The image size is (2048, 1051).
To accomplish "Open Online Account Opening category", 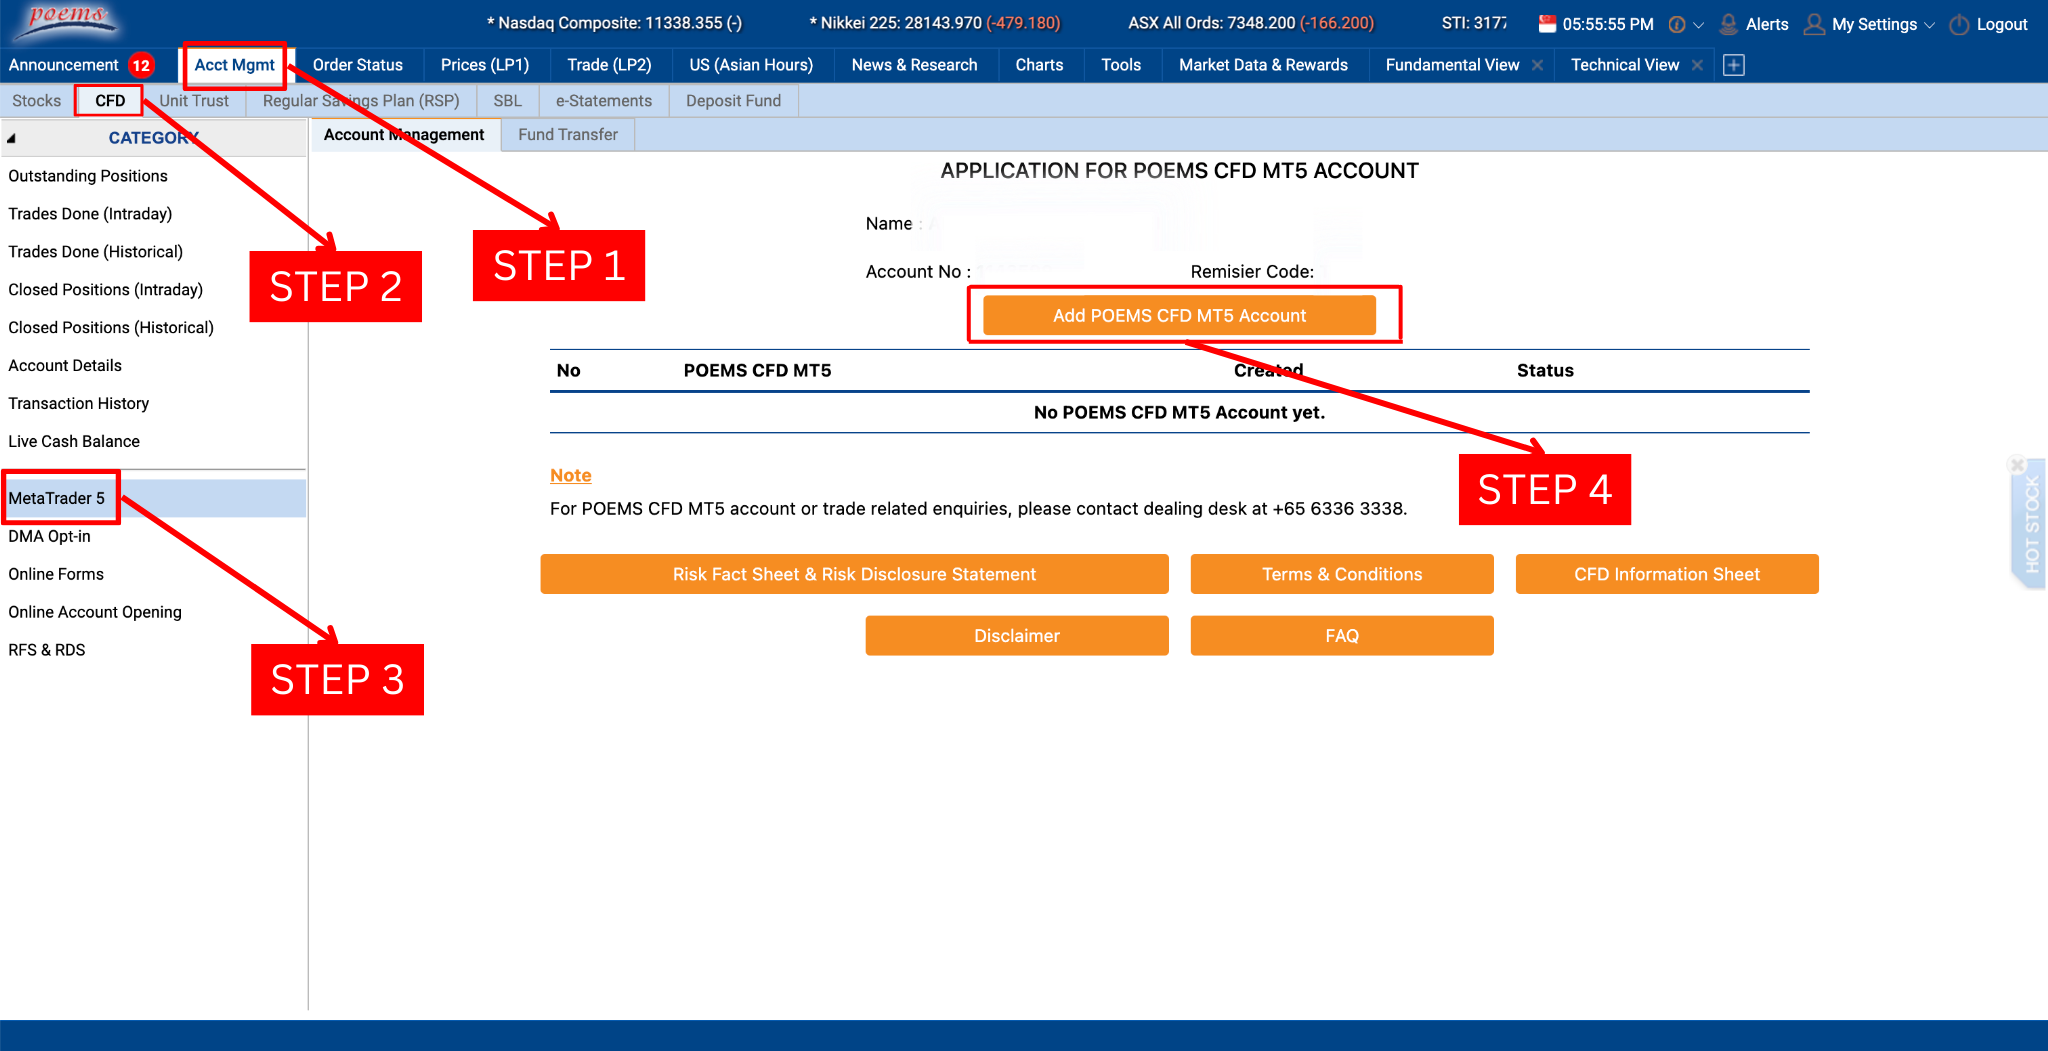I will pyautogui.click(x=95, y=612).
